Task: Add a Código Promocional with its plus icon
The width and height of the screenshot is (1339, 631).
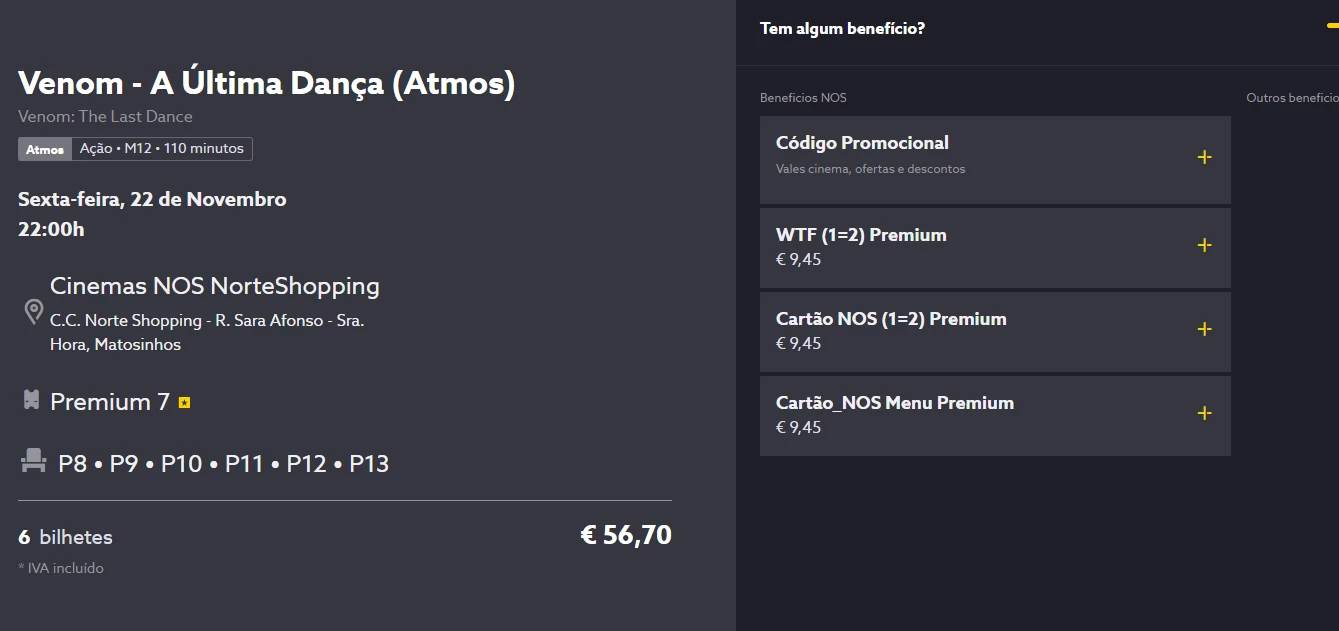Action: point(1204,157)
